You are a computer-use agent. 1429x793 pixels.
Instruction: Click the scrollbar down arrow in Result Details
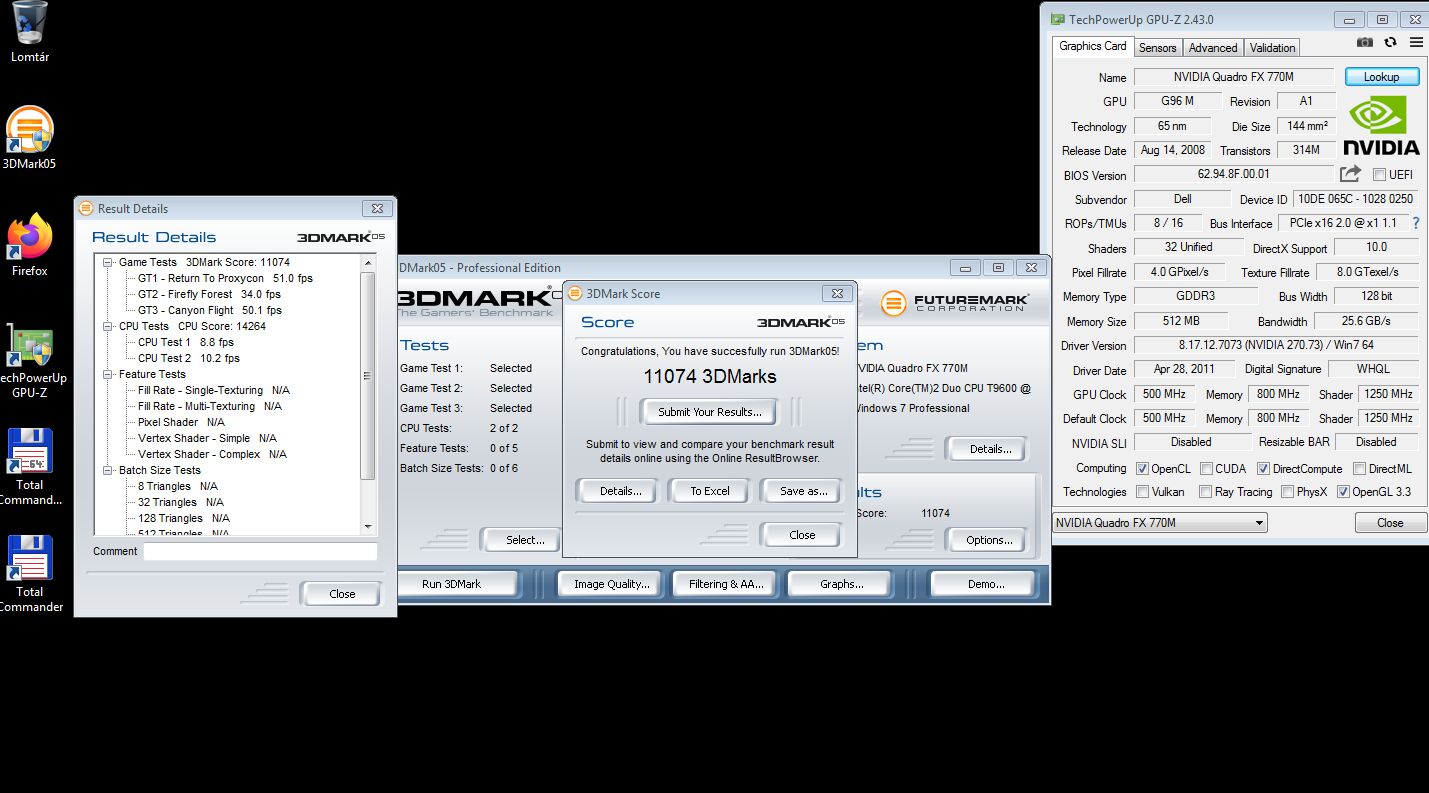367,527
